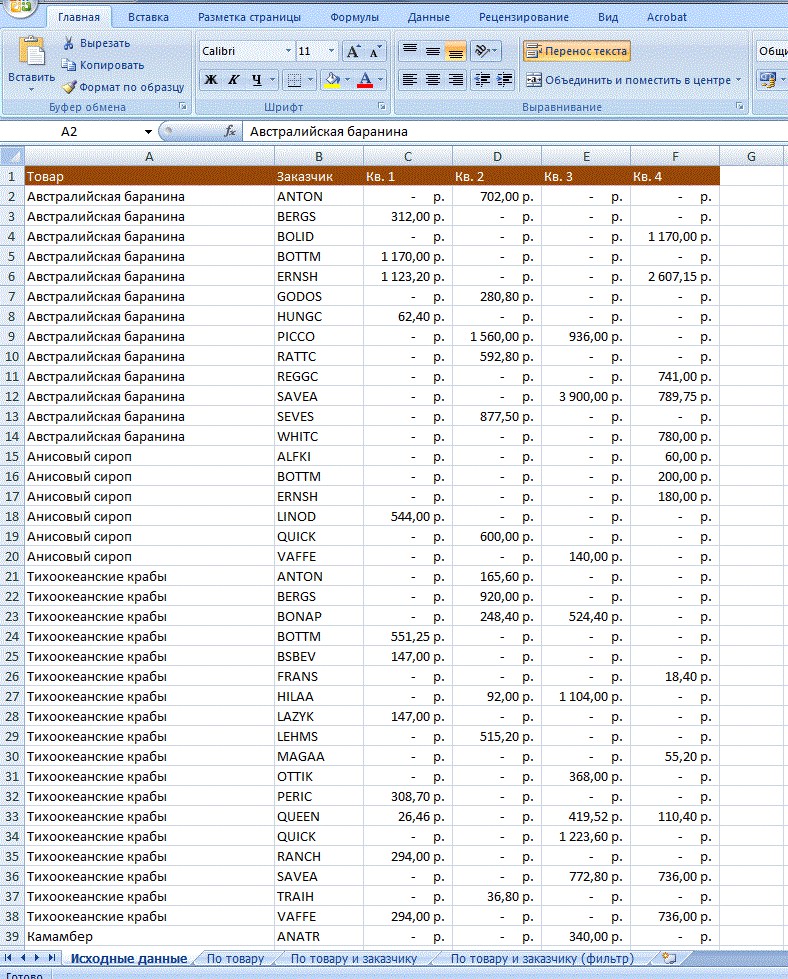Image resolution: width=788 pixels, height=979 pixels.
Task: Open borders dropdown arrow
Action: tap(310, 79)
